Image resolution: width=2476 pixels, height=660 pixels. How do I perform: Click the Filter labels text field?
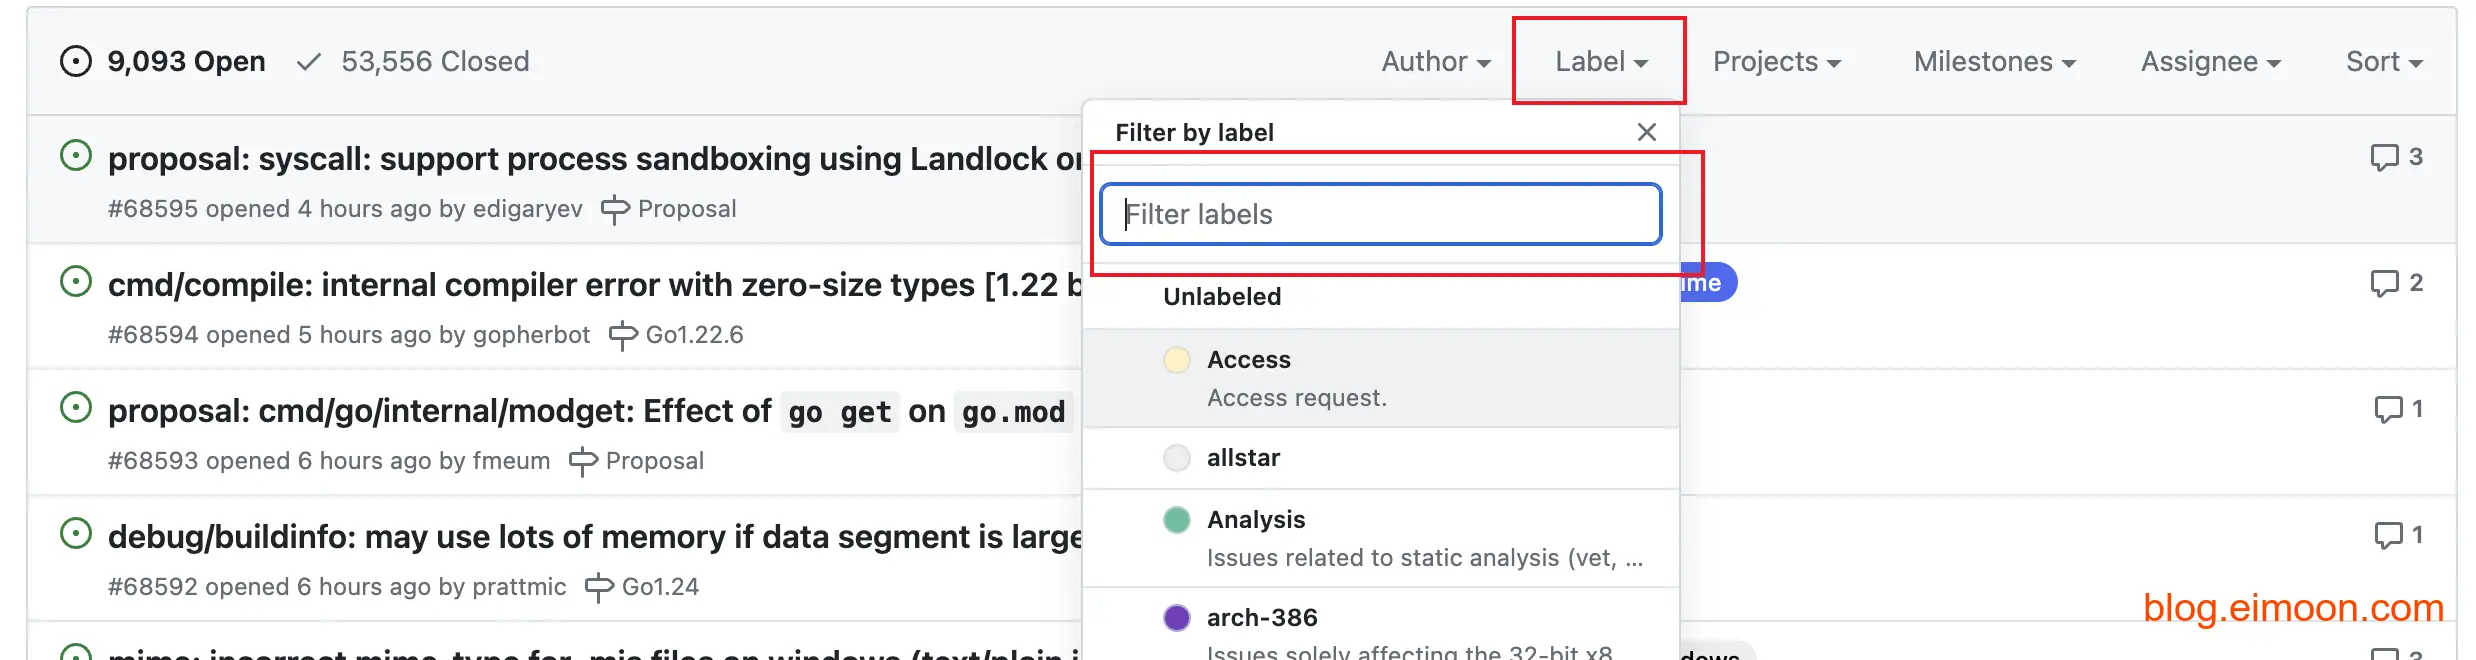click(1380, 214)
